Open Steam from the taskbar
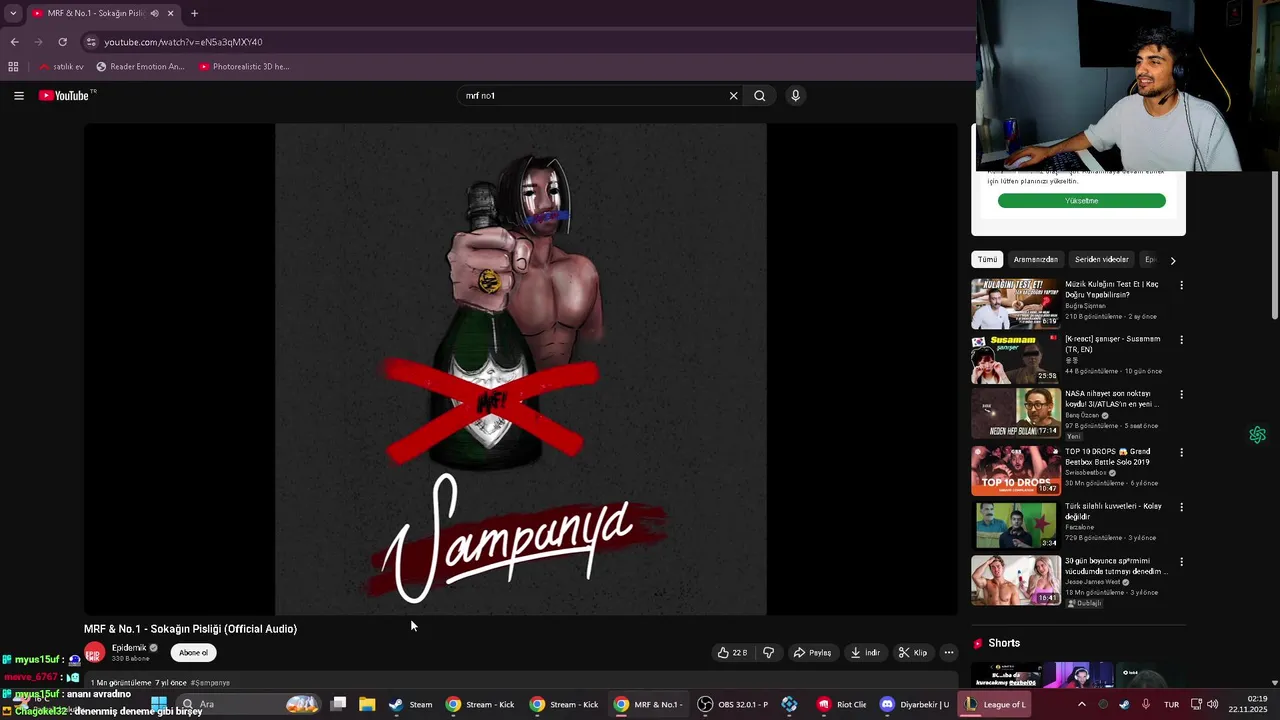This screenshot has height=720, width=1280. 410,704
